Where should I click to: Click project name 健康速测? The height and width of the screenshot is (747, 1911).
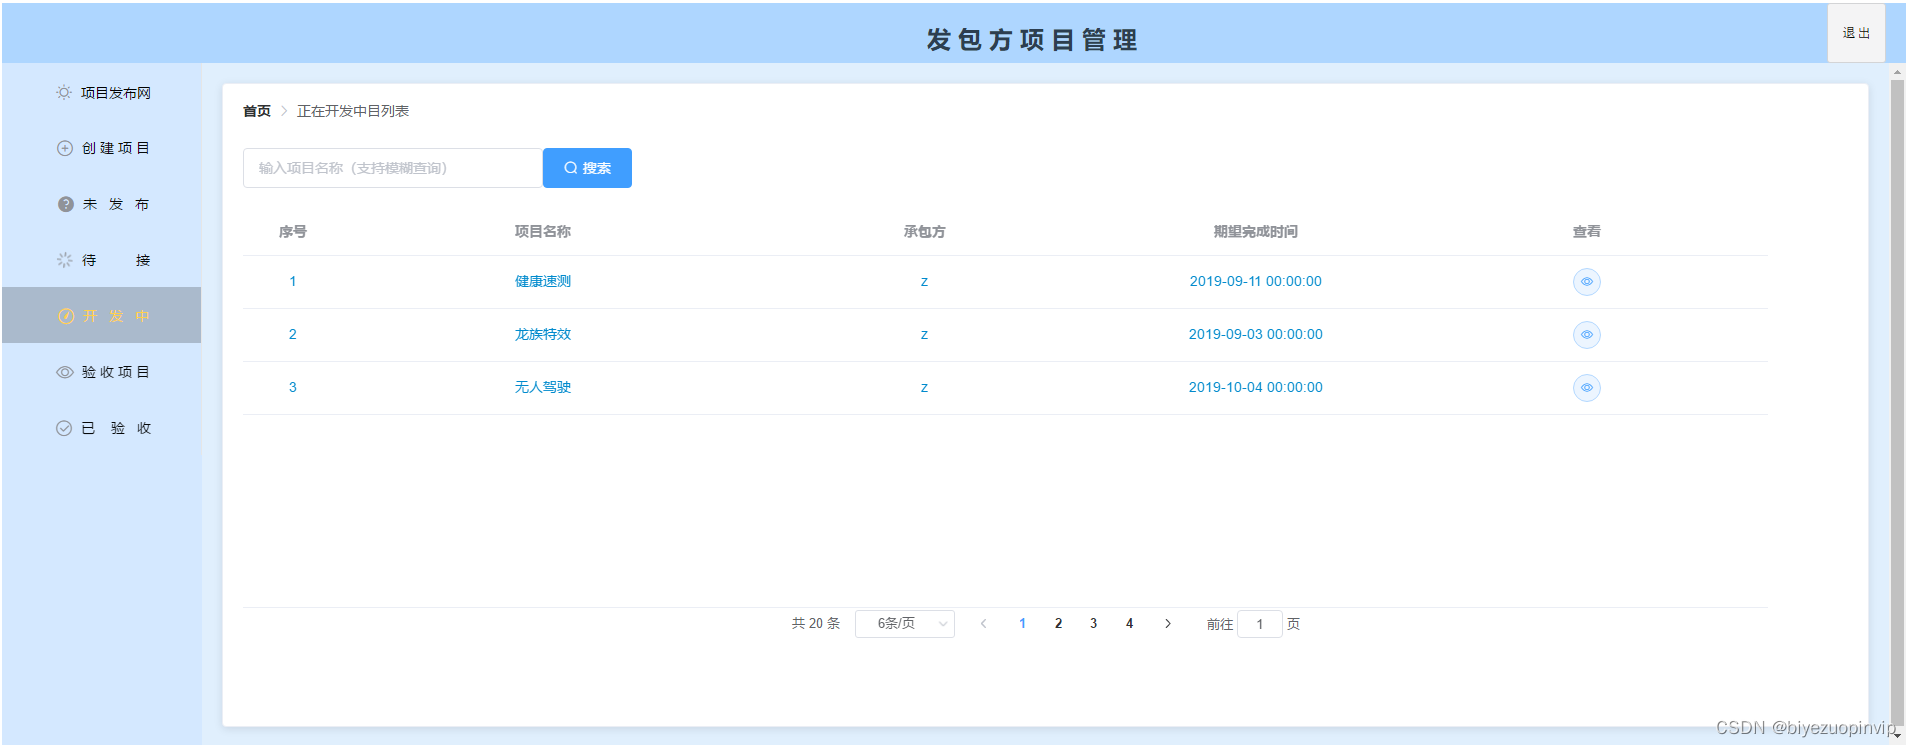click(543, 282)
